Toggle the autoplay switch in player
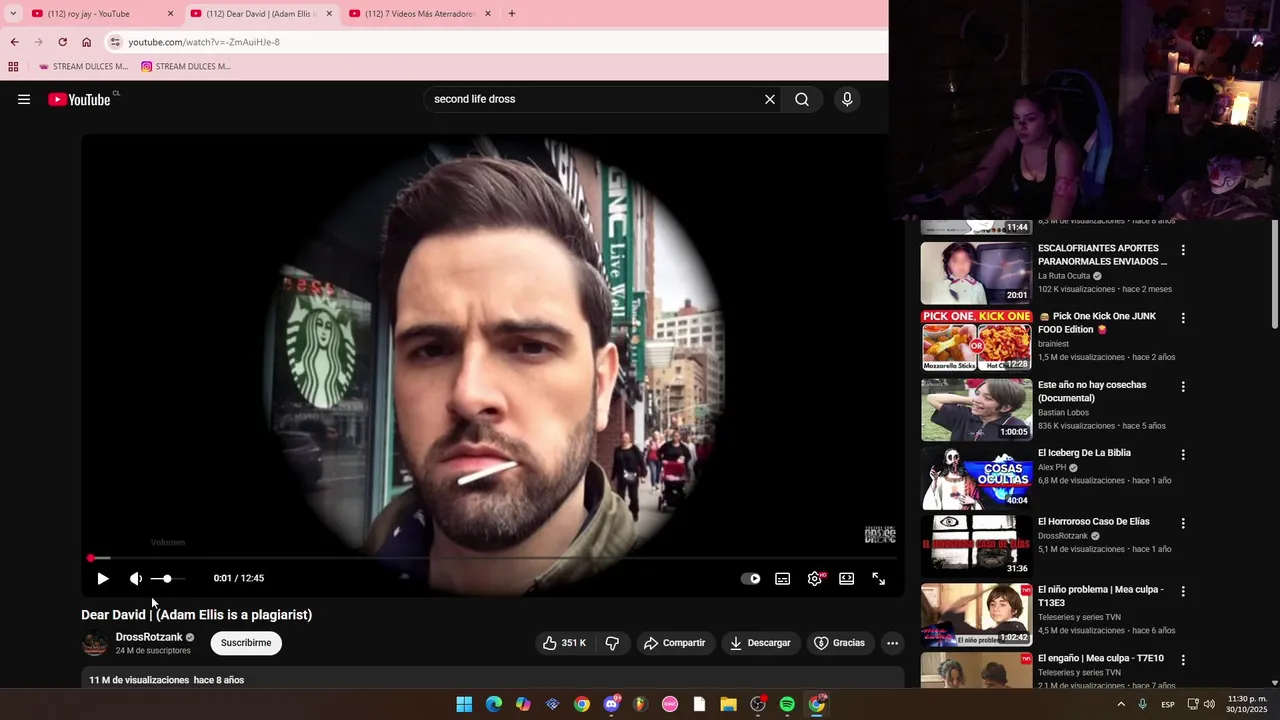The image size is (1280, 720). point(750,578)
